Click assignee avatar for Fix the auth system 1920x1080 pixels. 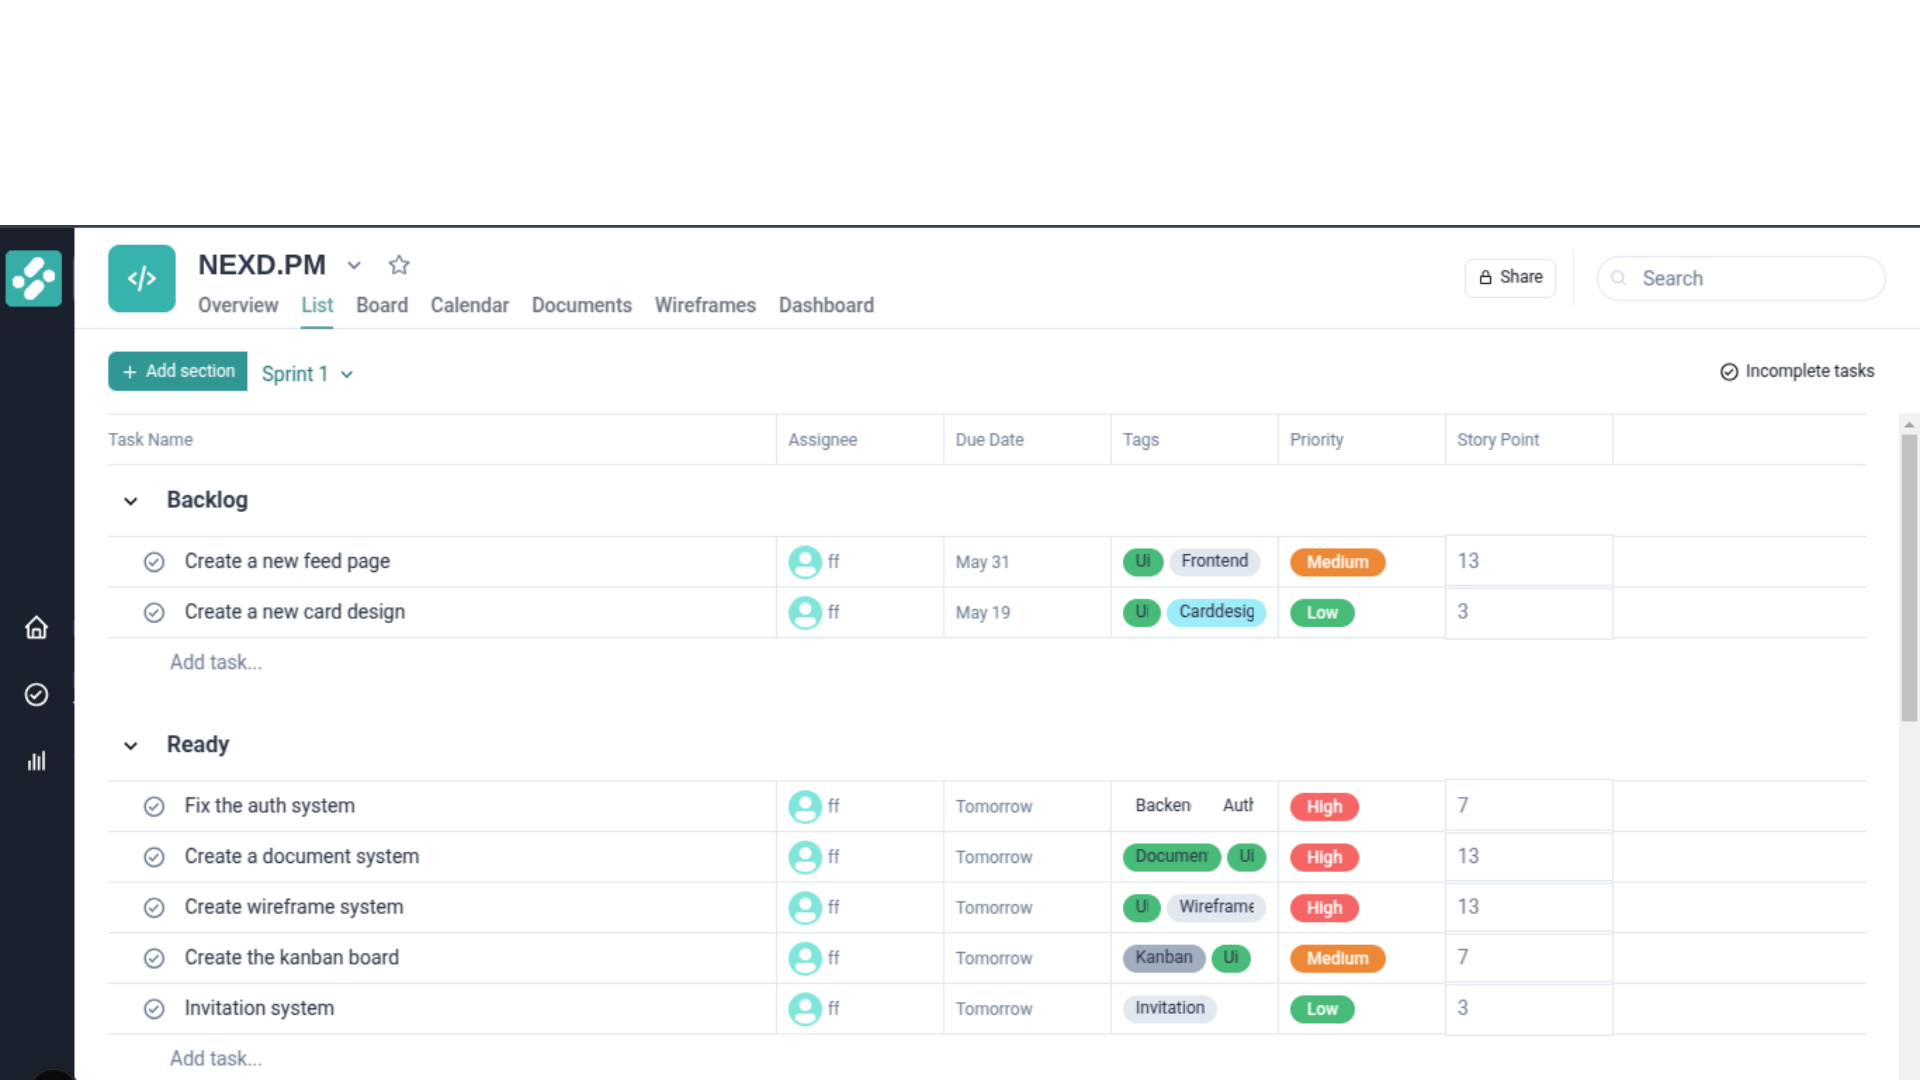pos(805,806)
